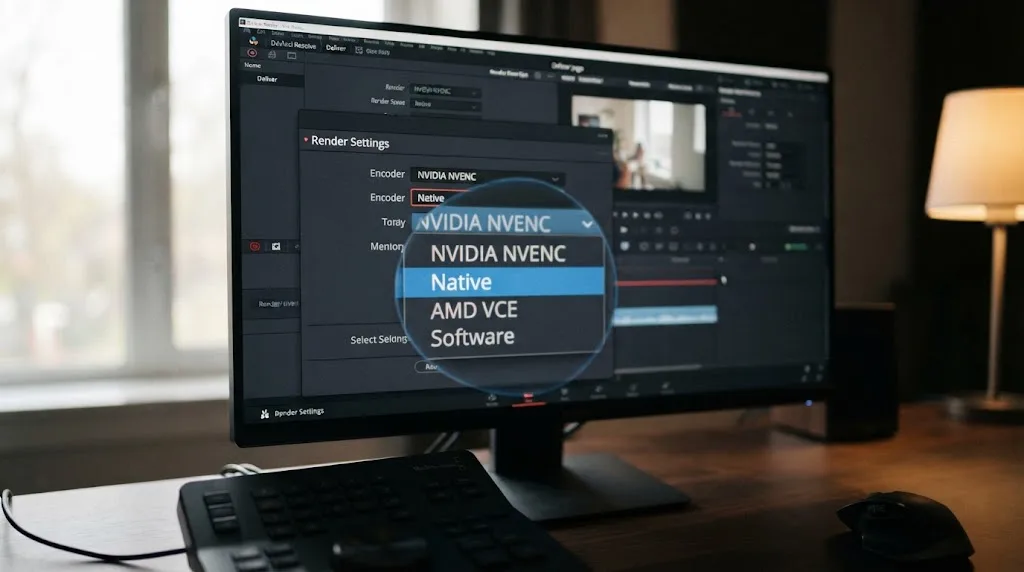This screenshot has height=572, width=1024.
Task: Open the DaVinci Resolve menu
Action: 293,44
